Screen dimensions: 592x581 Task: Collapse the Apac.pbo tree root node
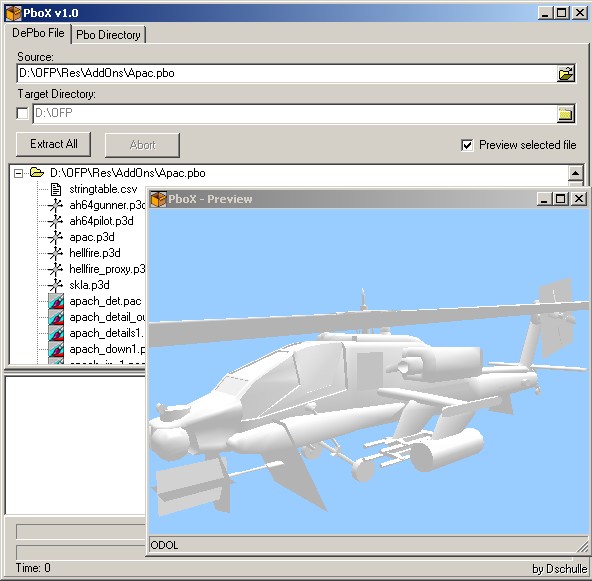coord(18,173)
